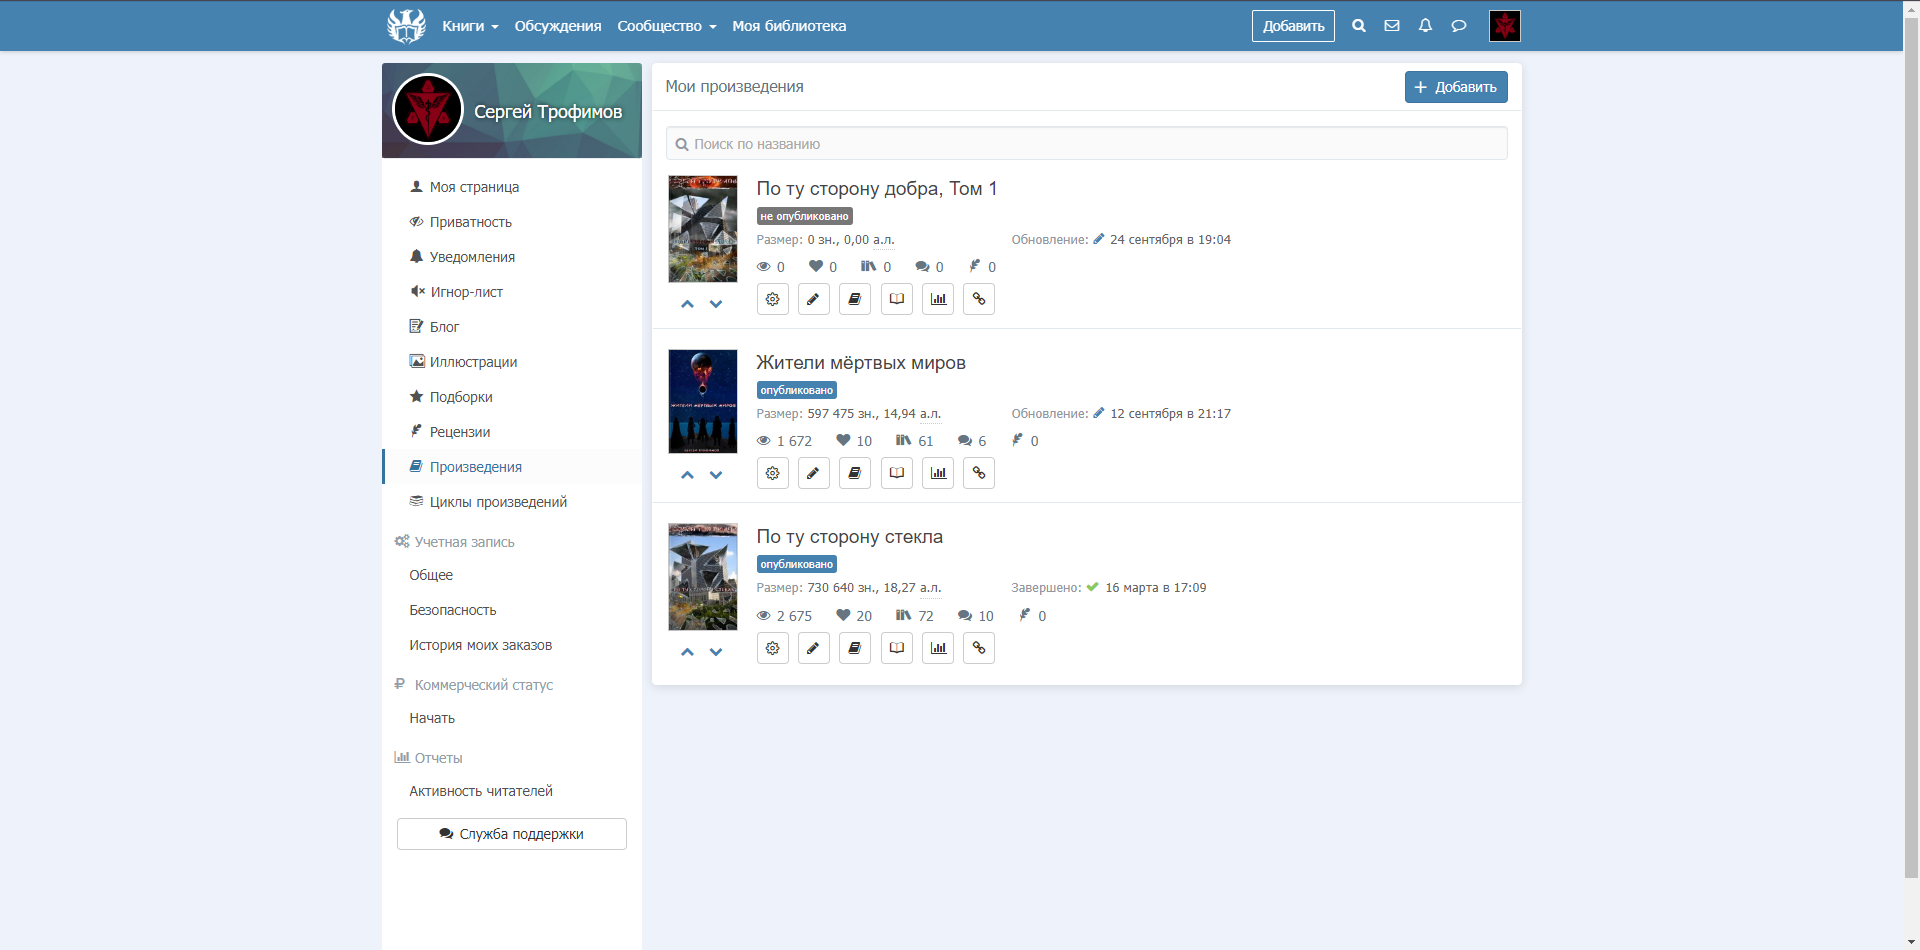The height and width of the screenshot is (950, 1920).
Task: Open settings gear for «Жители мёртвых миров»
Action: pos(772,473)
